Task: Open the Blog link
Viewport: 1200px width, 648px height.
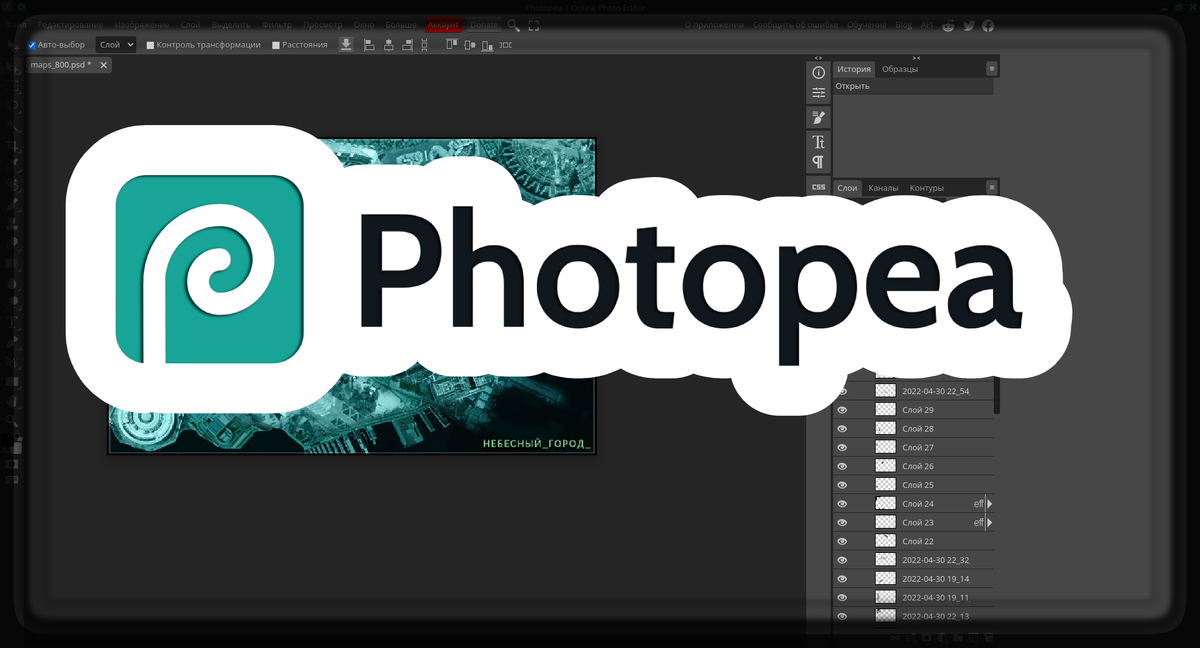Action: [904, 25]
